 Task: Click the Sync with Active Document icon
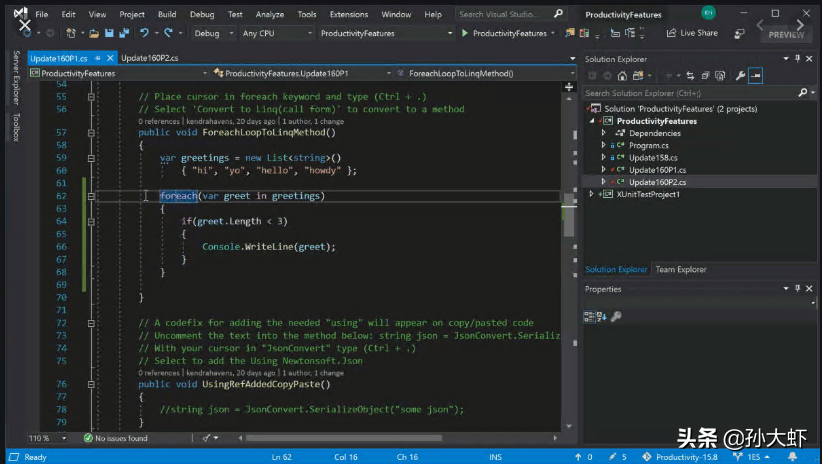pyautogui.click(x=692, y=76)
